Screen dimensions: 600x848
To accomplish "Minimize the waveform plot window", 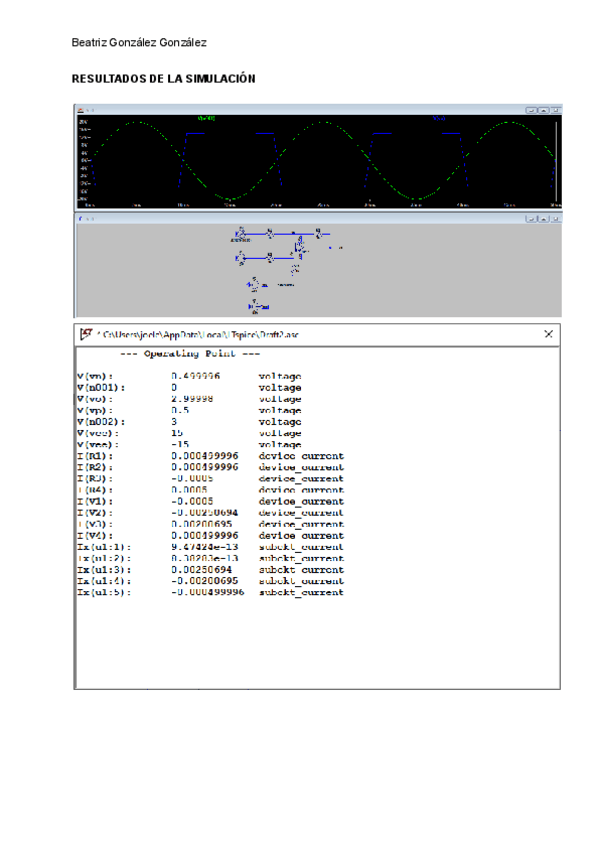I will (x=531, y=109).
